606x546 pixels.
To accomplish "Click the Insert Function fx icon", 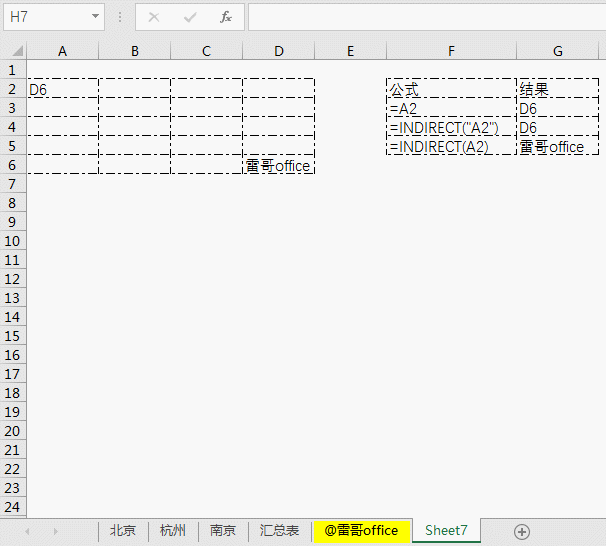I will (226, 17).
